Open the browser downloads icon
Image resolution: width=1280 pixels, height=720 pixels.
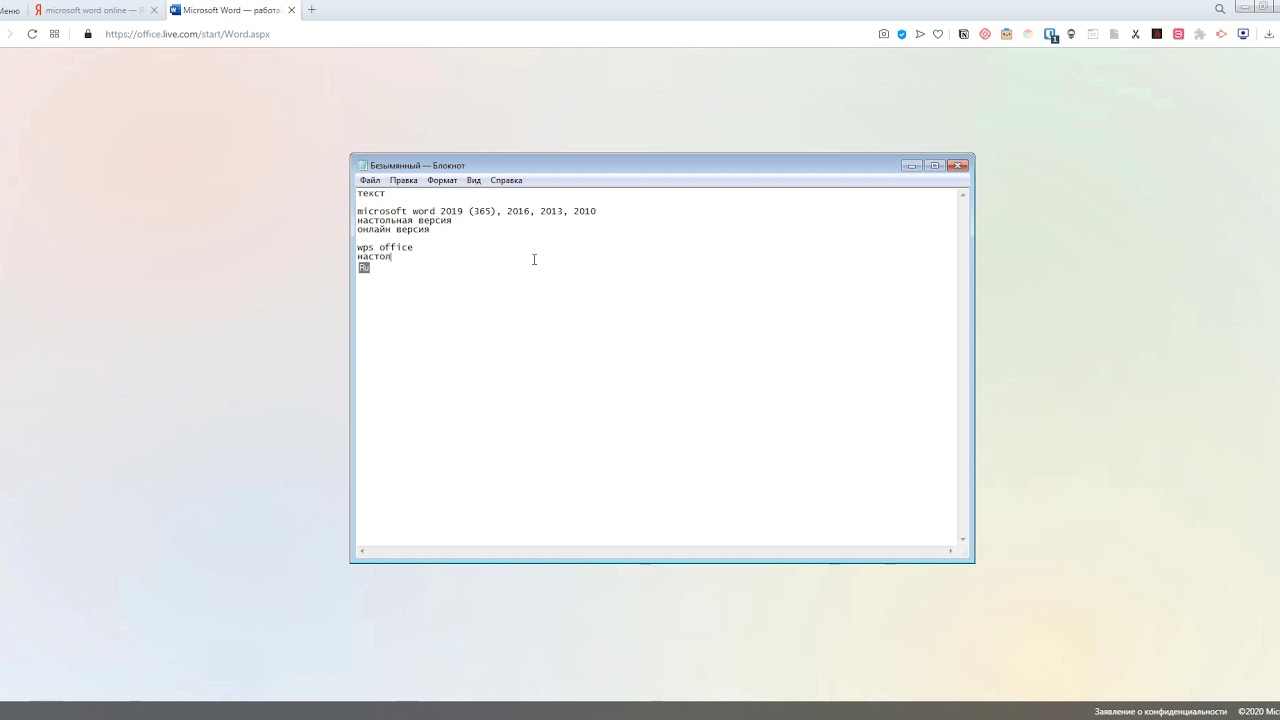[1270, 34]
